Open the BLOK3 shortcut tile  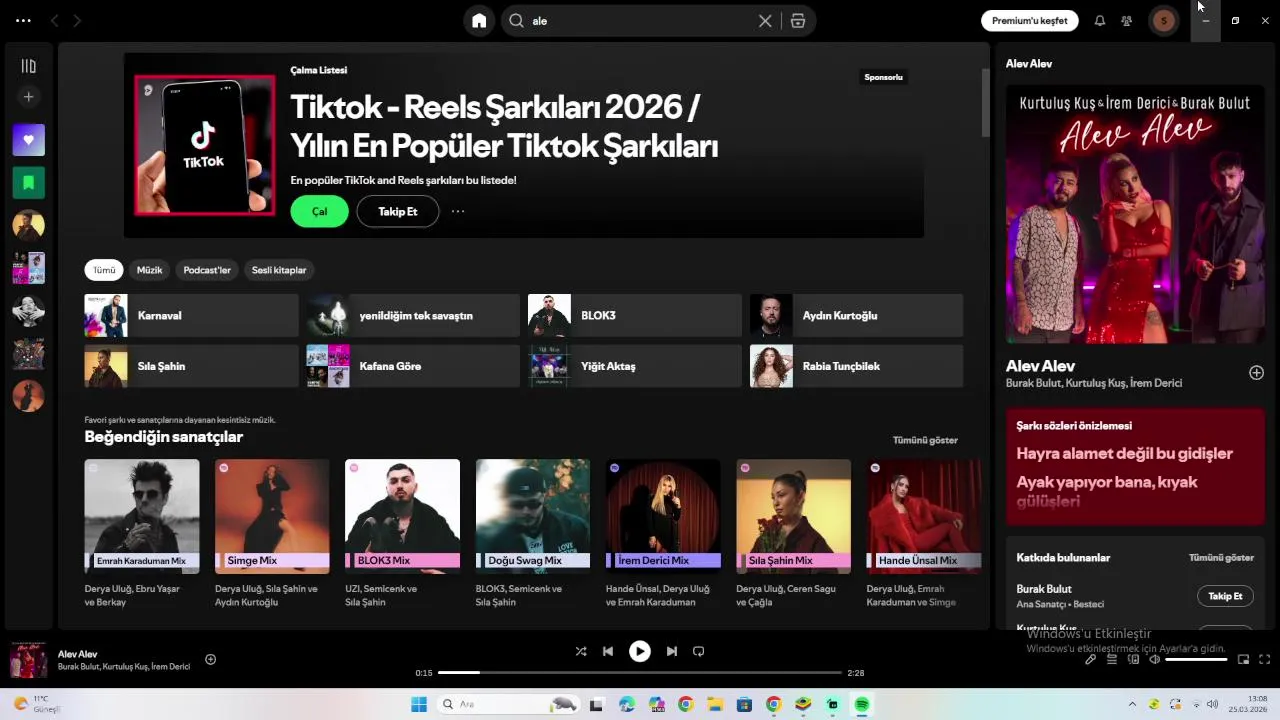635,315
